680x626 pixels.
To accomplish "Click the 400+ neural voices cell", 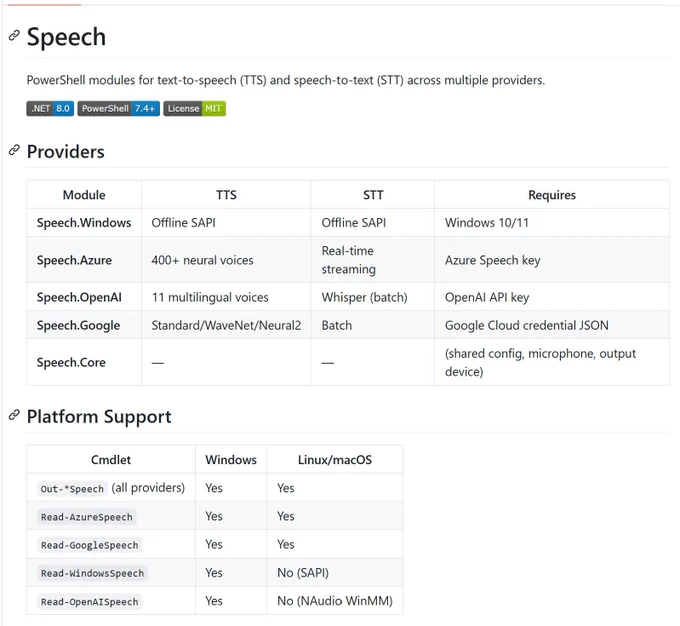I will coord(226,260).
